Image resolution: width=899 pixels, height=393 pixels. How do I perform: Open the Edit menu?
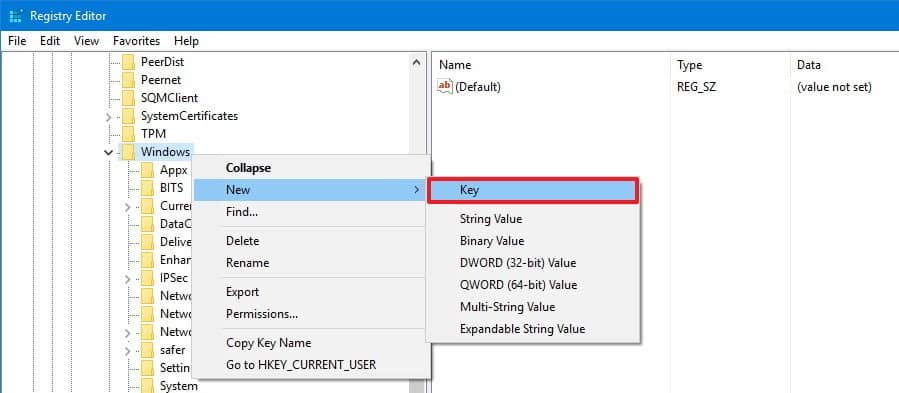(50, 41)
